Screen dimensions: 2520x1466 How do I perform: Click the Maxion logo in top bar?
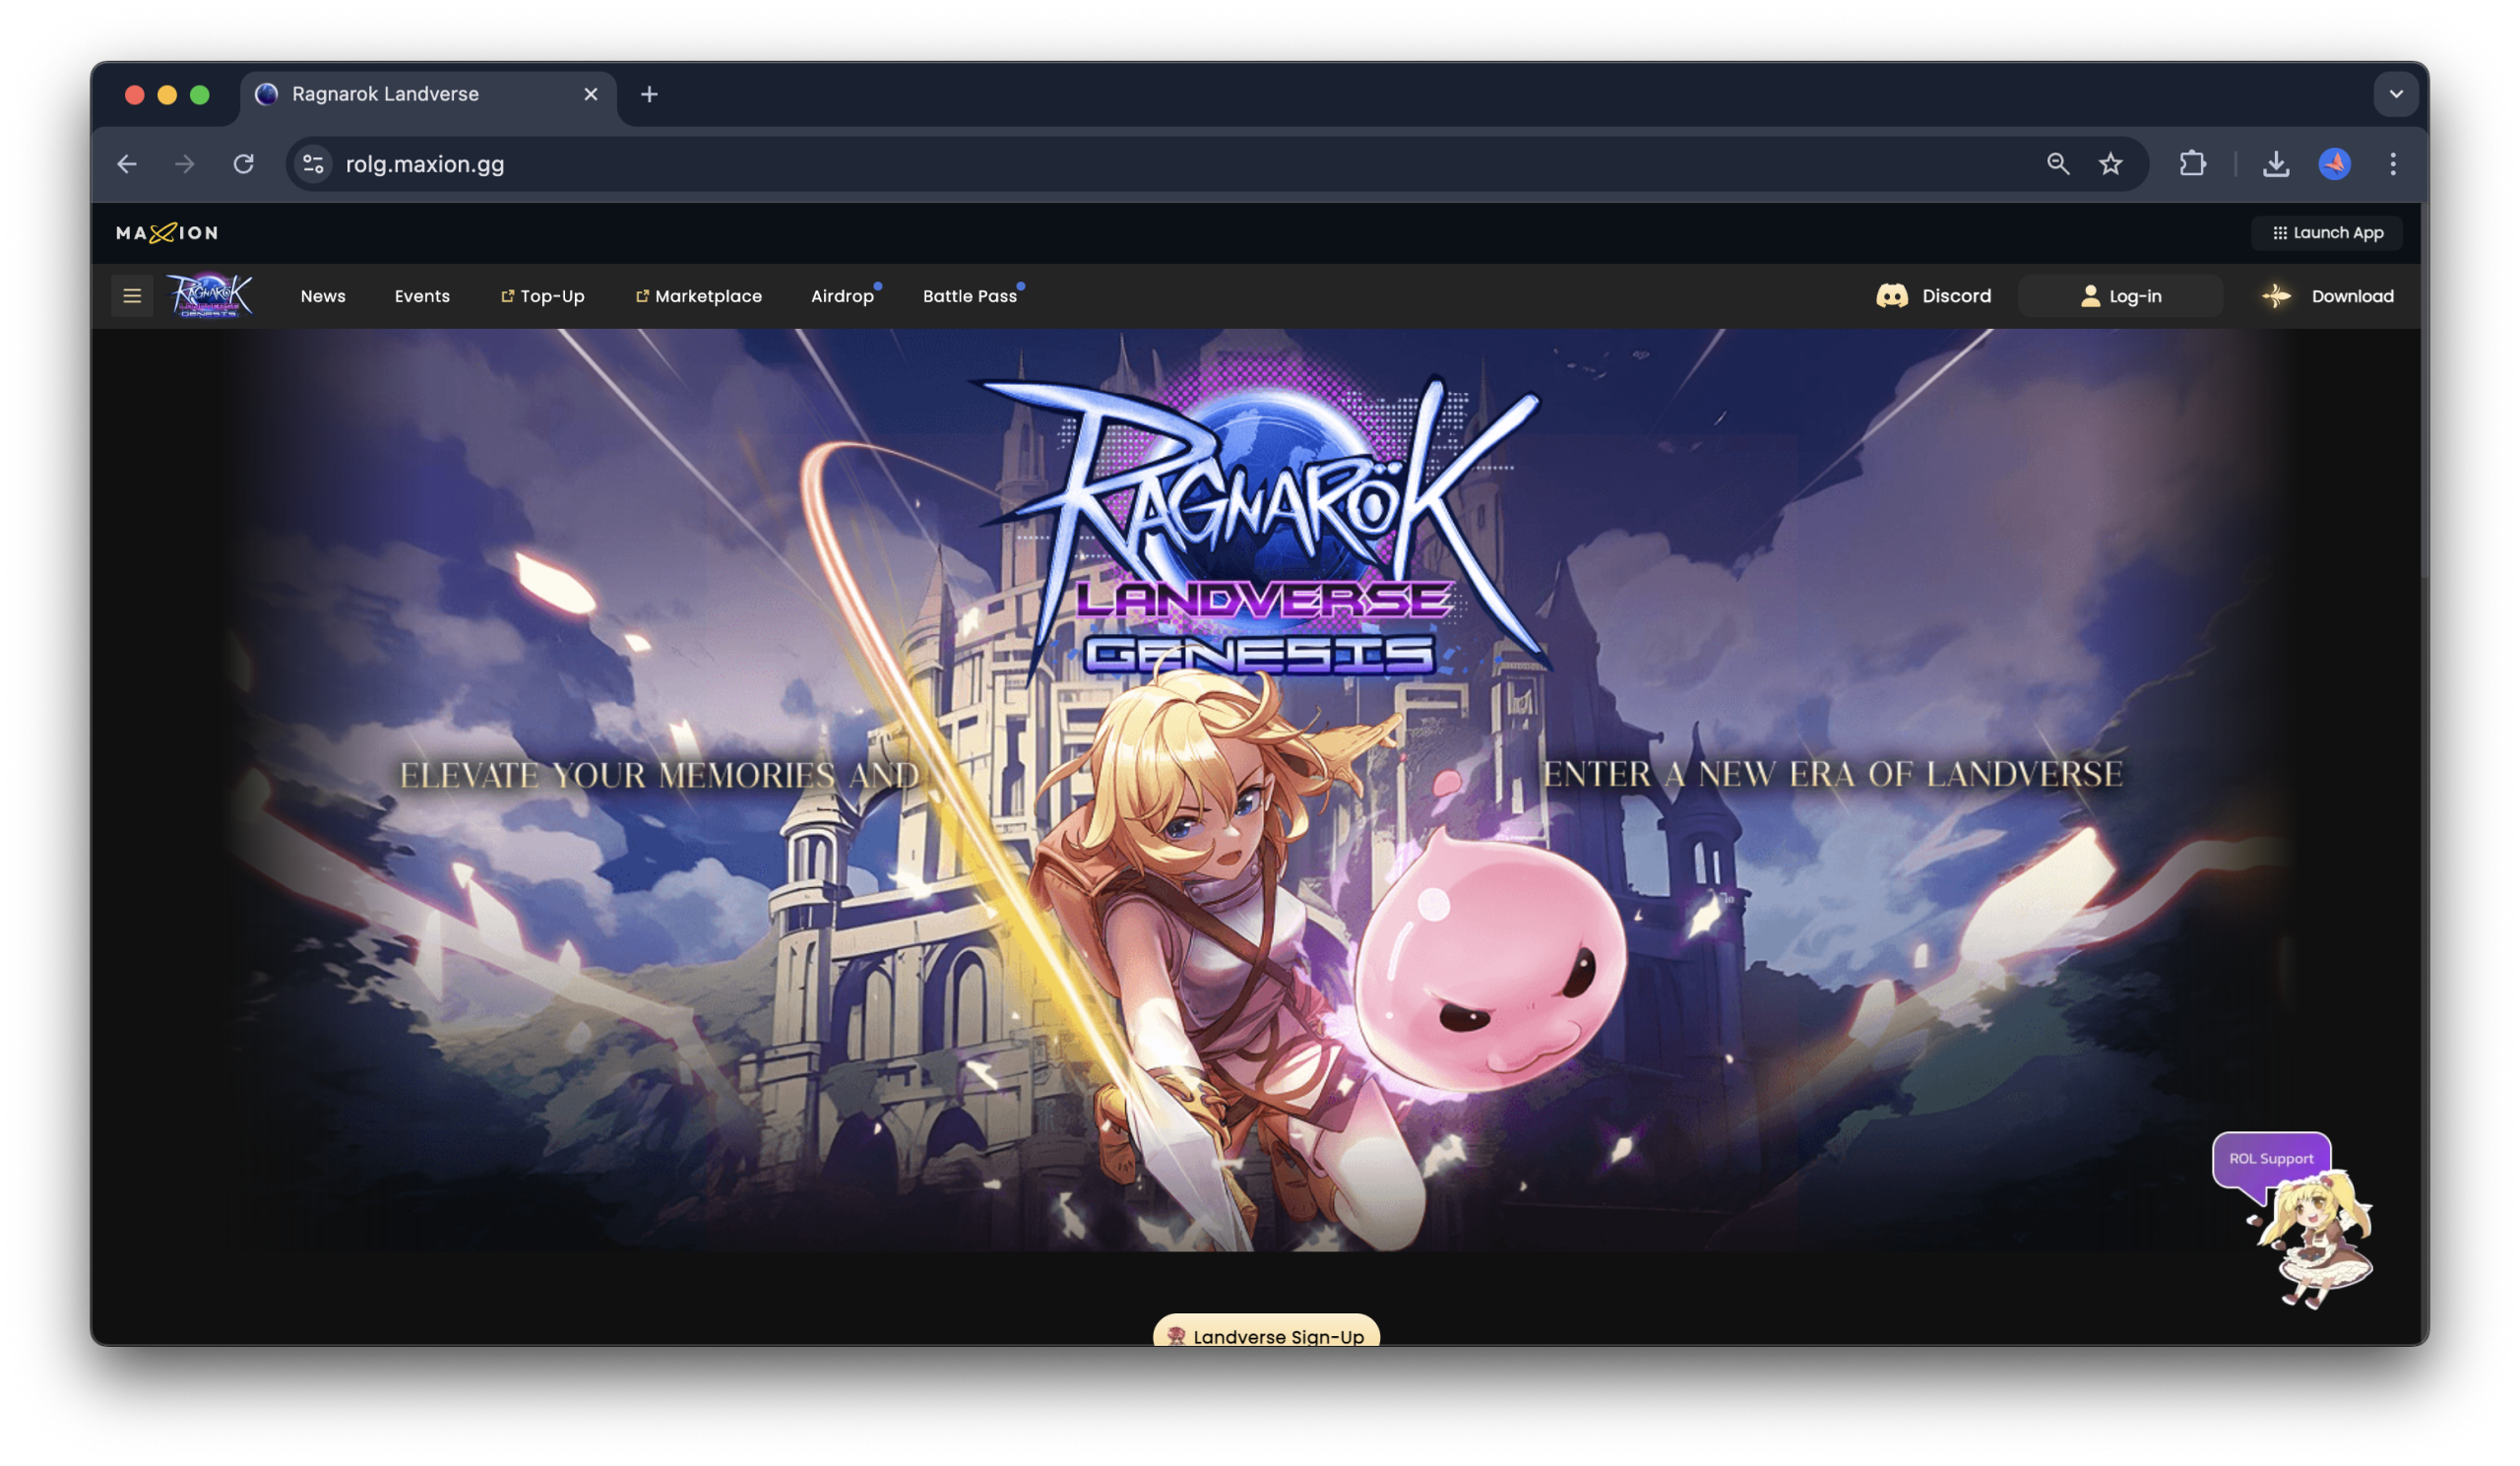pos(167,233)
